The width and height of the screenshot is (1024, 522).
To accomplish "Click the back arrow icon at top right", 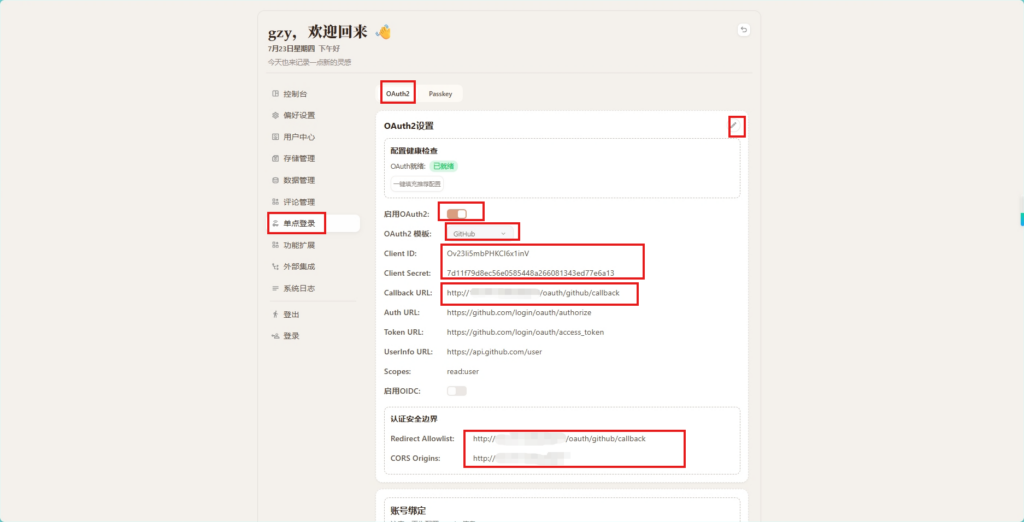I will point(744,30).
